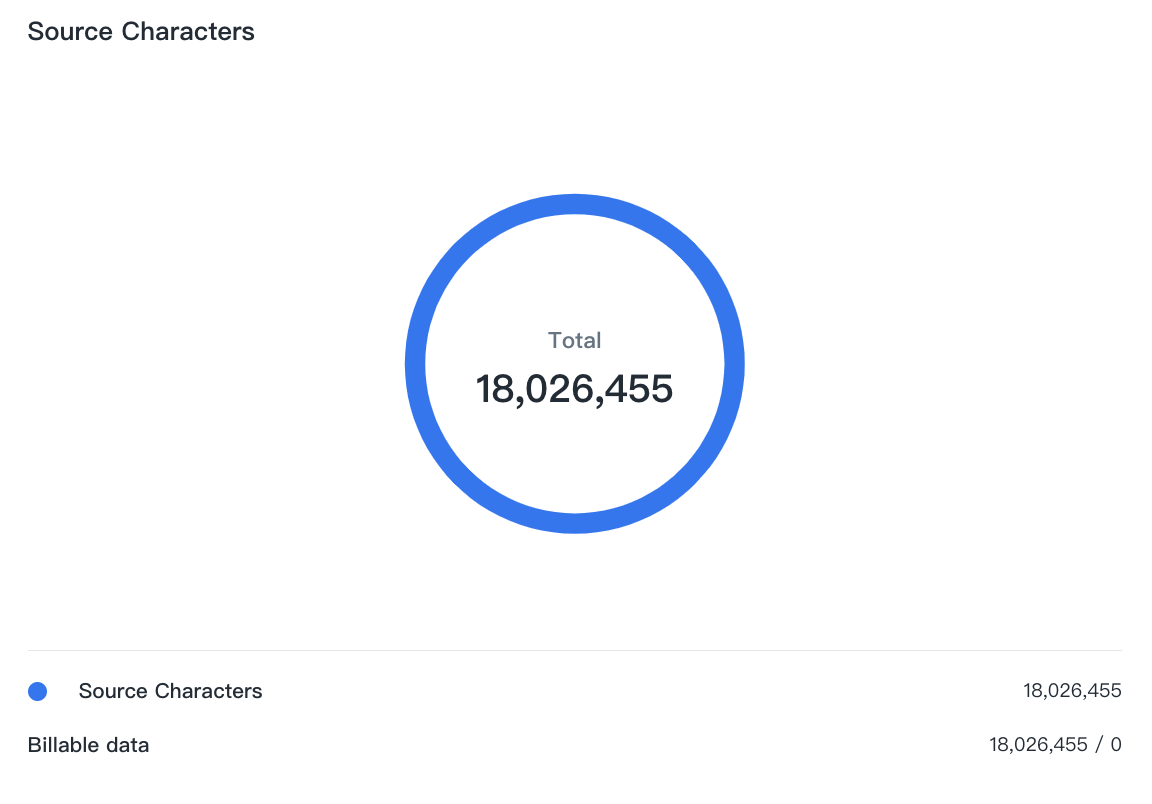Click the divider line above the legend

point(575,651)
